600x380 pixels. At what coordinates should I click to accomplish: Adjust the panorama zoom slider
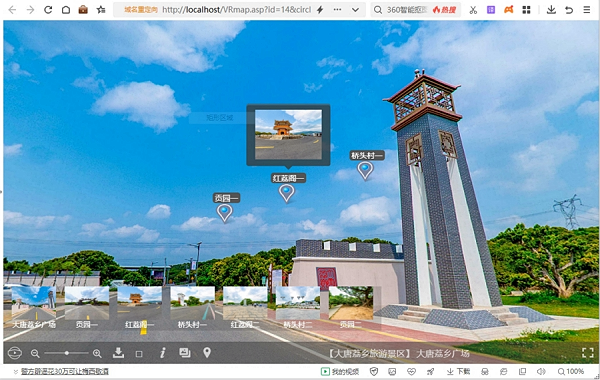(x=67, y=353)
